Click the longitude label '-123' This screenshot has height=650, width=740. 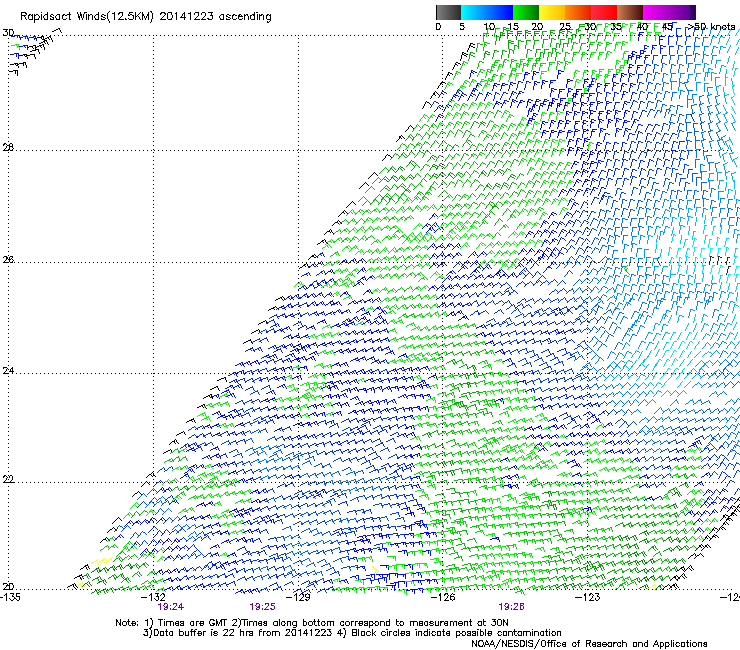click(588, 597)
